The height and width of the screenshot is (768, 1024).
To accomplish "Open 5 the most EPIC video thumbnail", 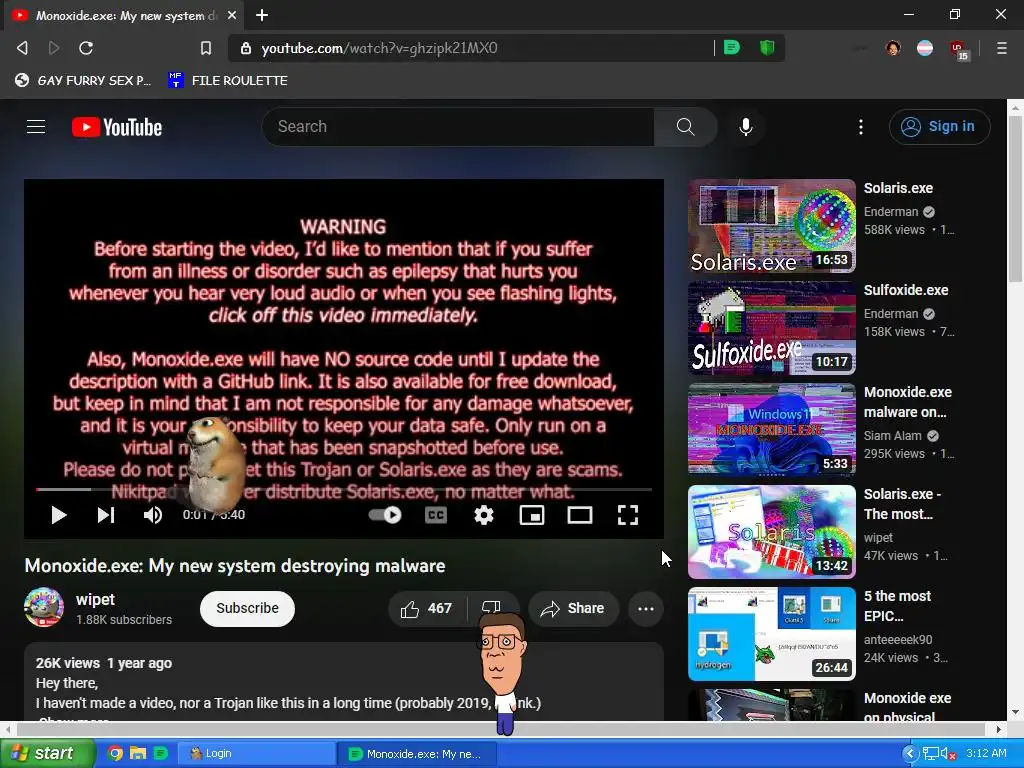I will coord(771,633).
